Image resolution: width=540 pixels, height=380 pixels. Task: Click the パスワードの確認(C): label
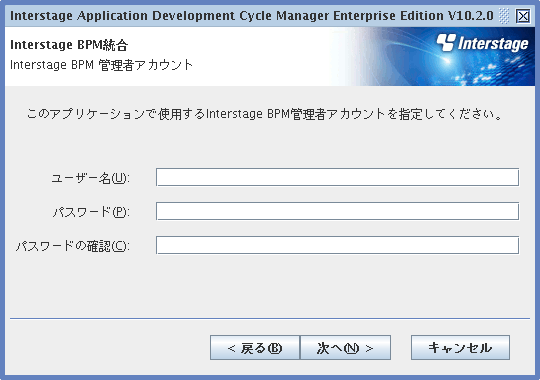pyautogui.click(x=73, y=246)
